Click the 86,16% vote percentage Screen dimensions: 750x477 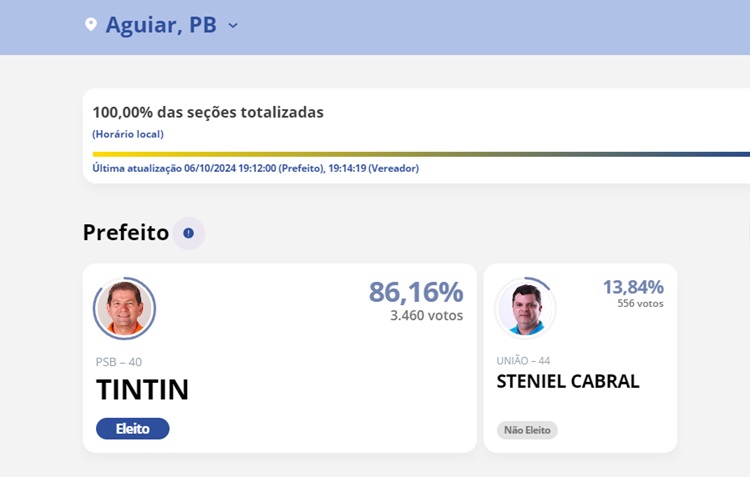coord(416,292)
